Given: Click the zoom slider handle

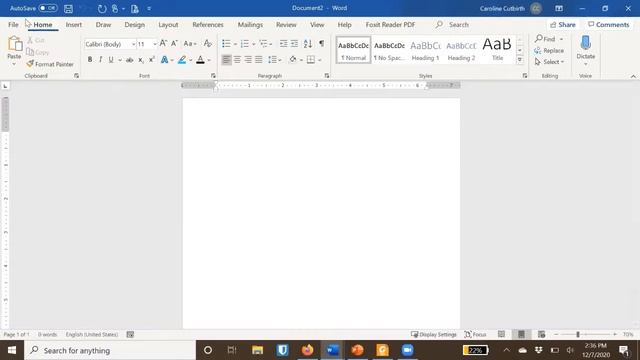Looking at the screenshot, I should [578, 334].
